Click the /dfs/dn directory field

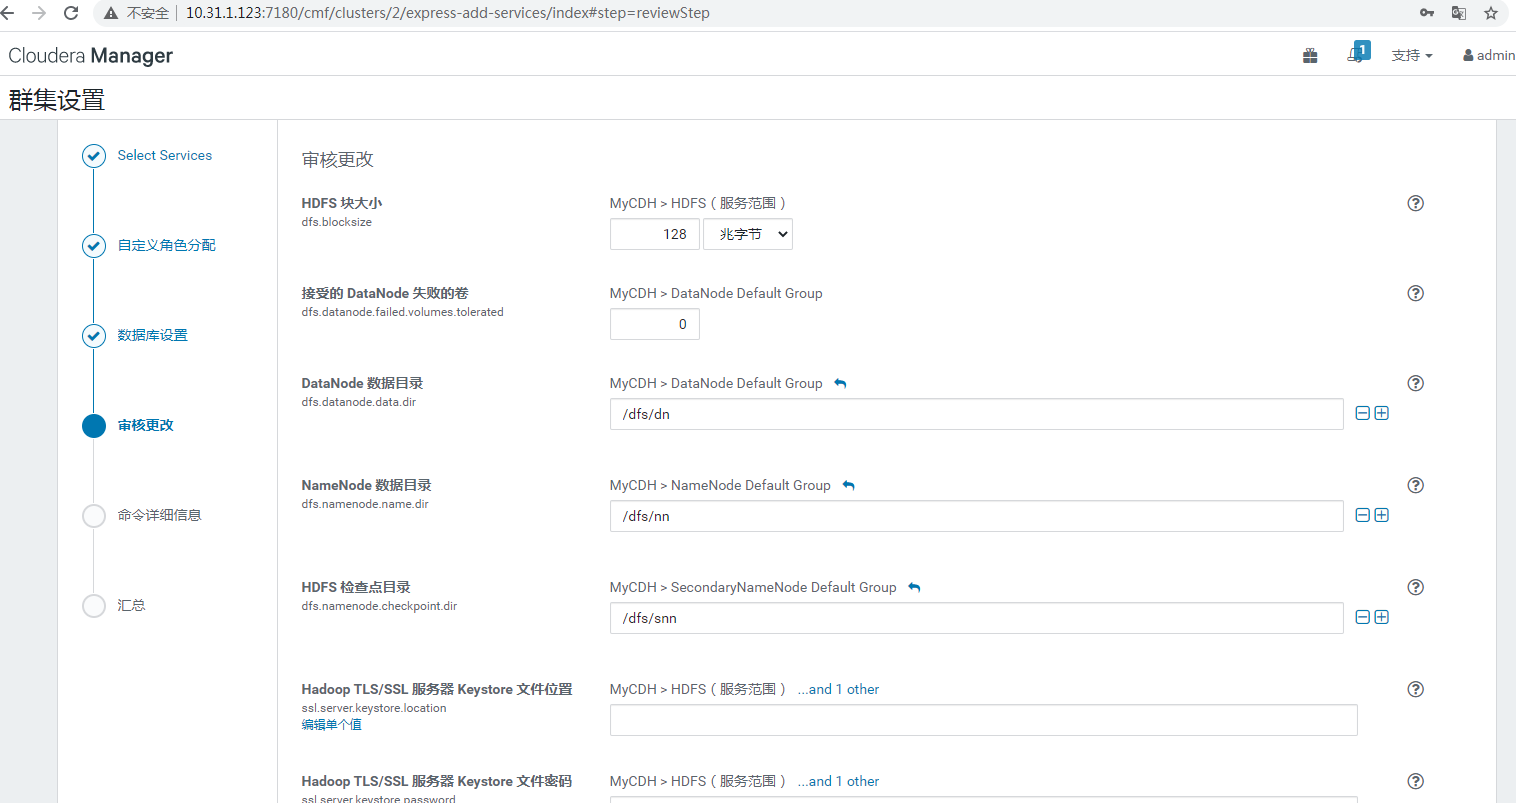977,414
